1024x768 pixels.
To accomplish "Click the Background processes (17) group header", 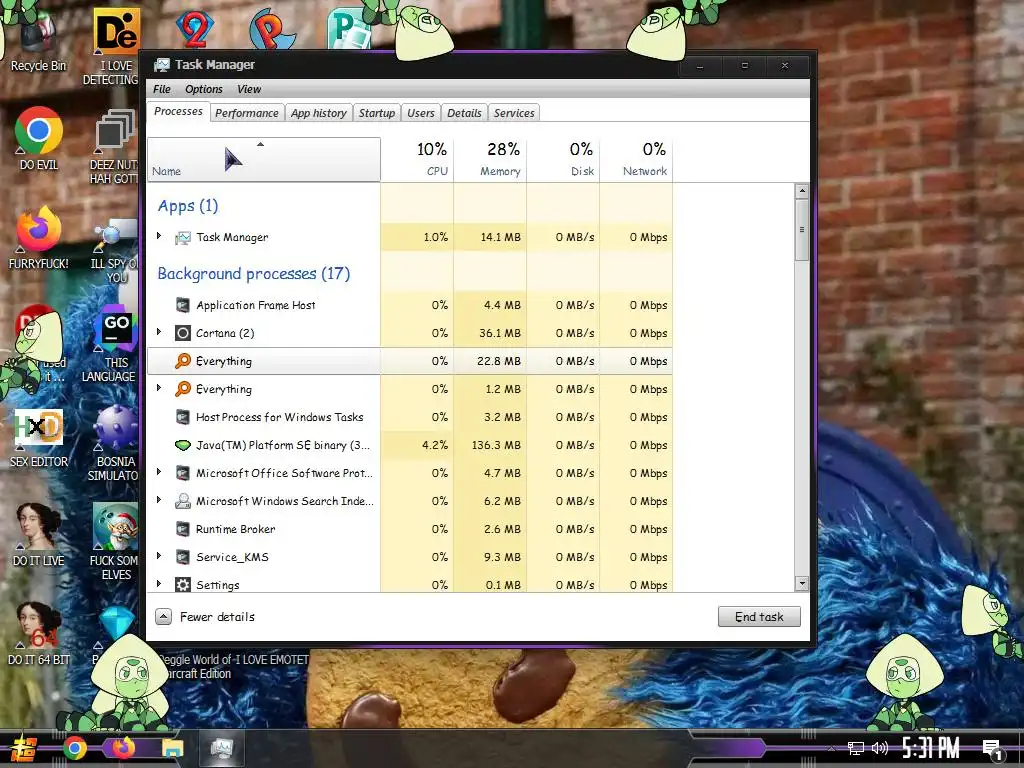I will click(x=253, y=274).
